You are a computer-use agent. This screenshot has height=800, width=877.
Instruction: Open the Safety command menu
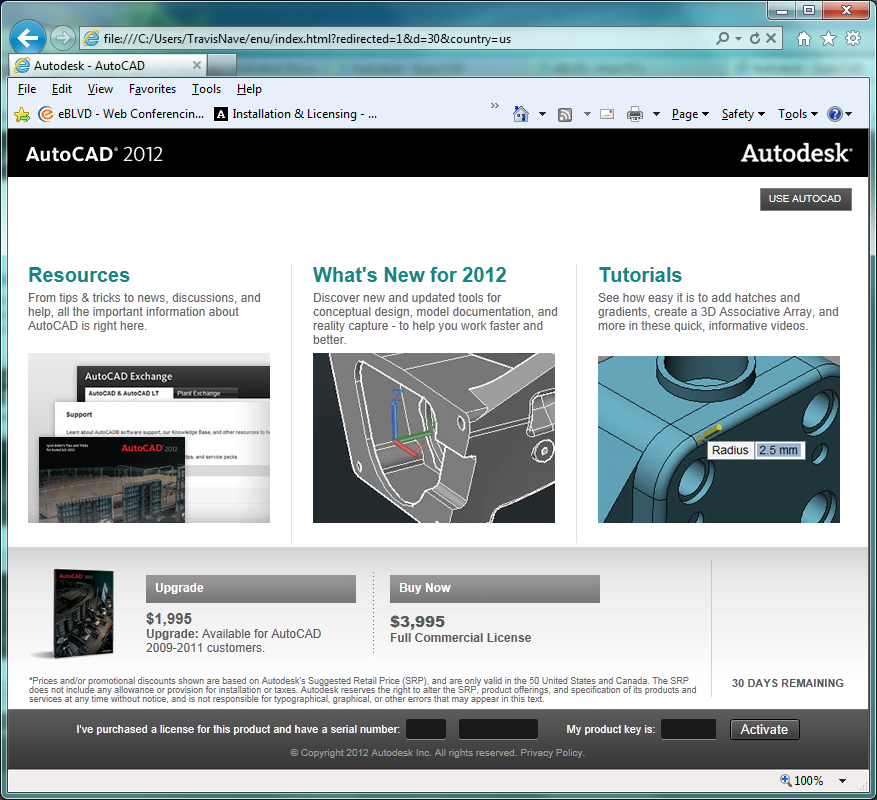click(x=743, y=114)
